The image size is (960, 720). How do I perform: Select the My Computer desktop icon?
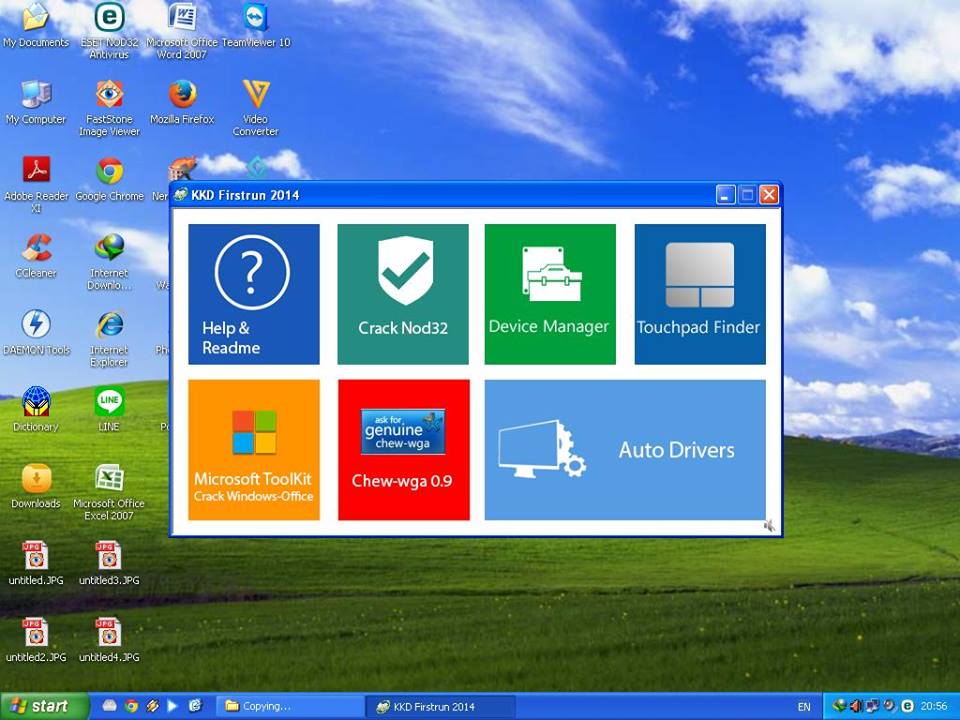(x=36, y=102)
